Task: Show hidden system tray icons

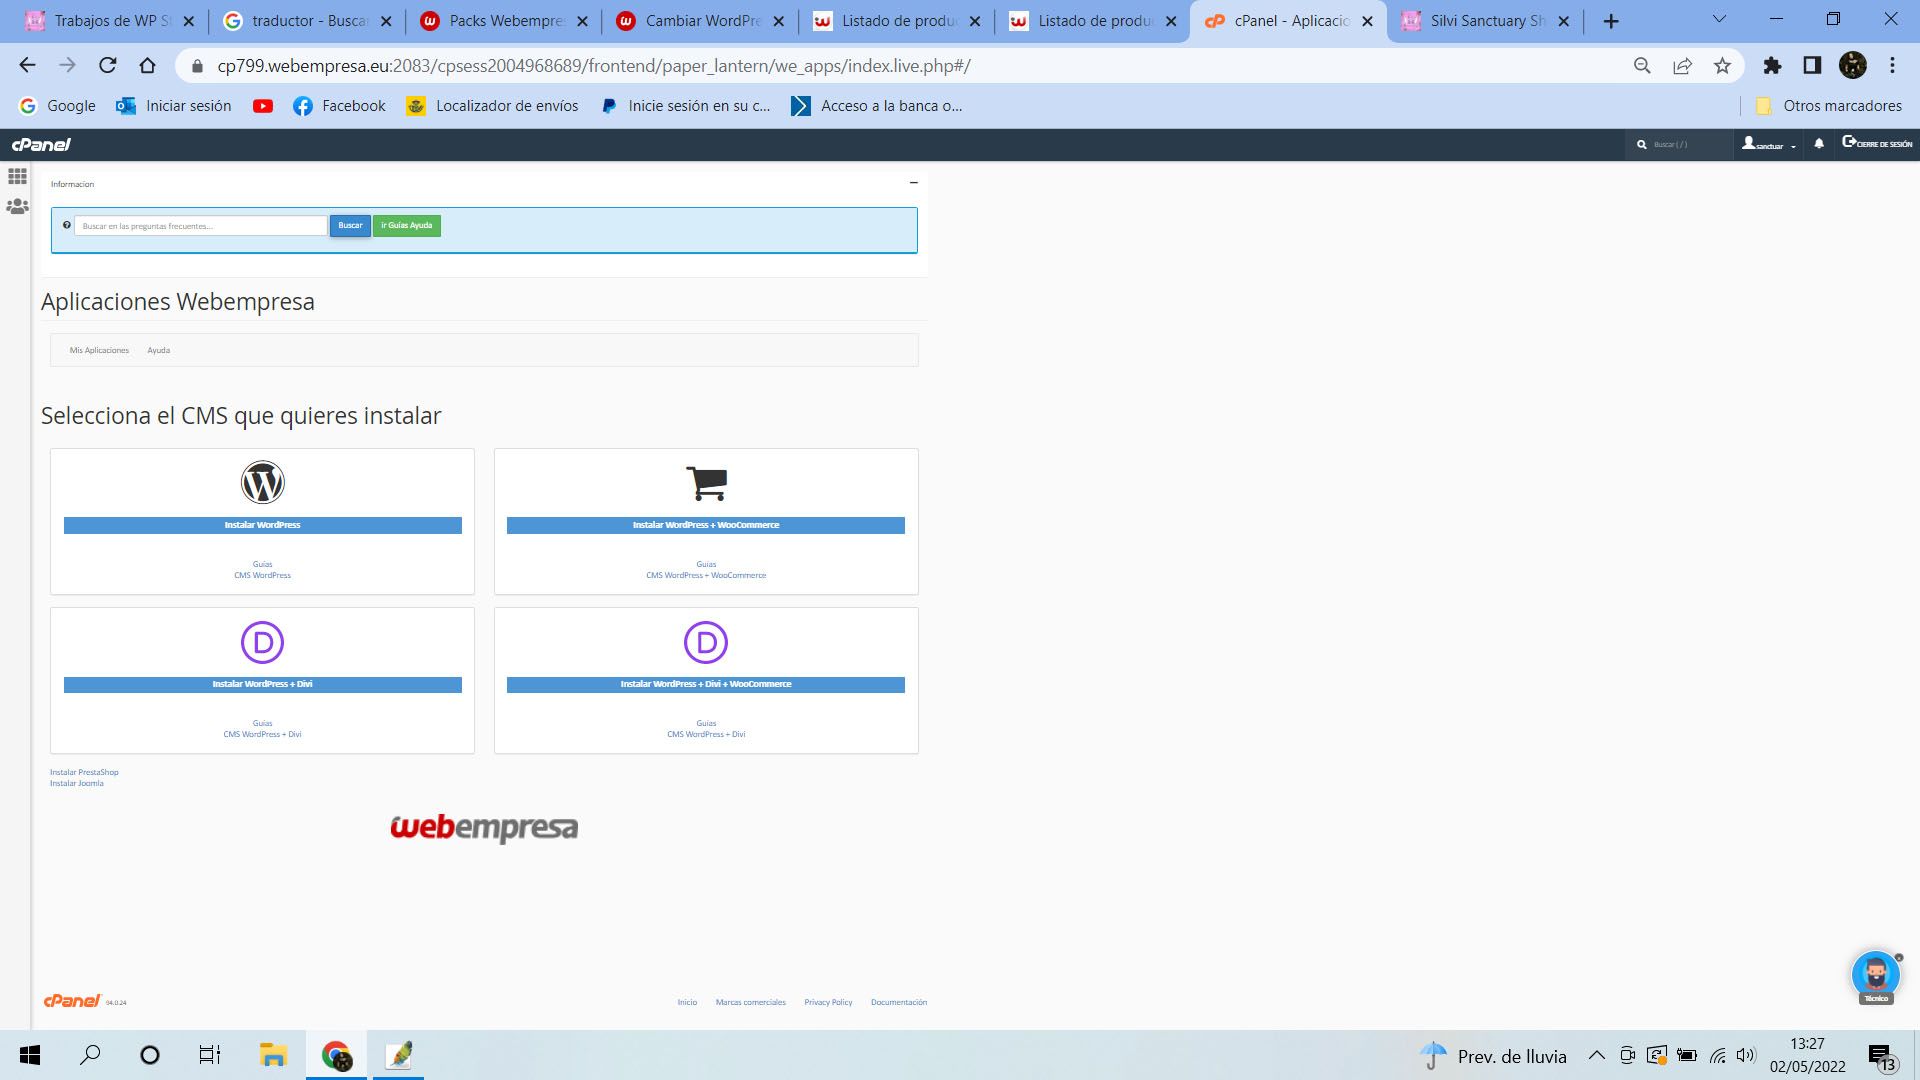Action: 1597,1055
